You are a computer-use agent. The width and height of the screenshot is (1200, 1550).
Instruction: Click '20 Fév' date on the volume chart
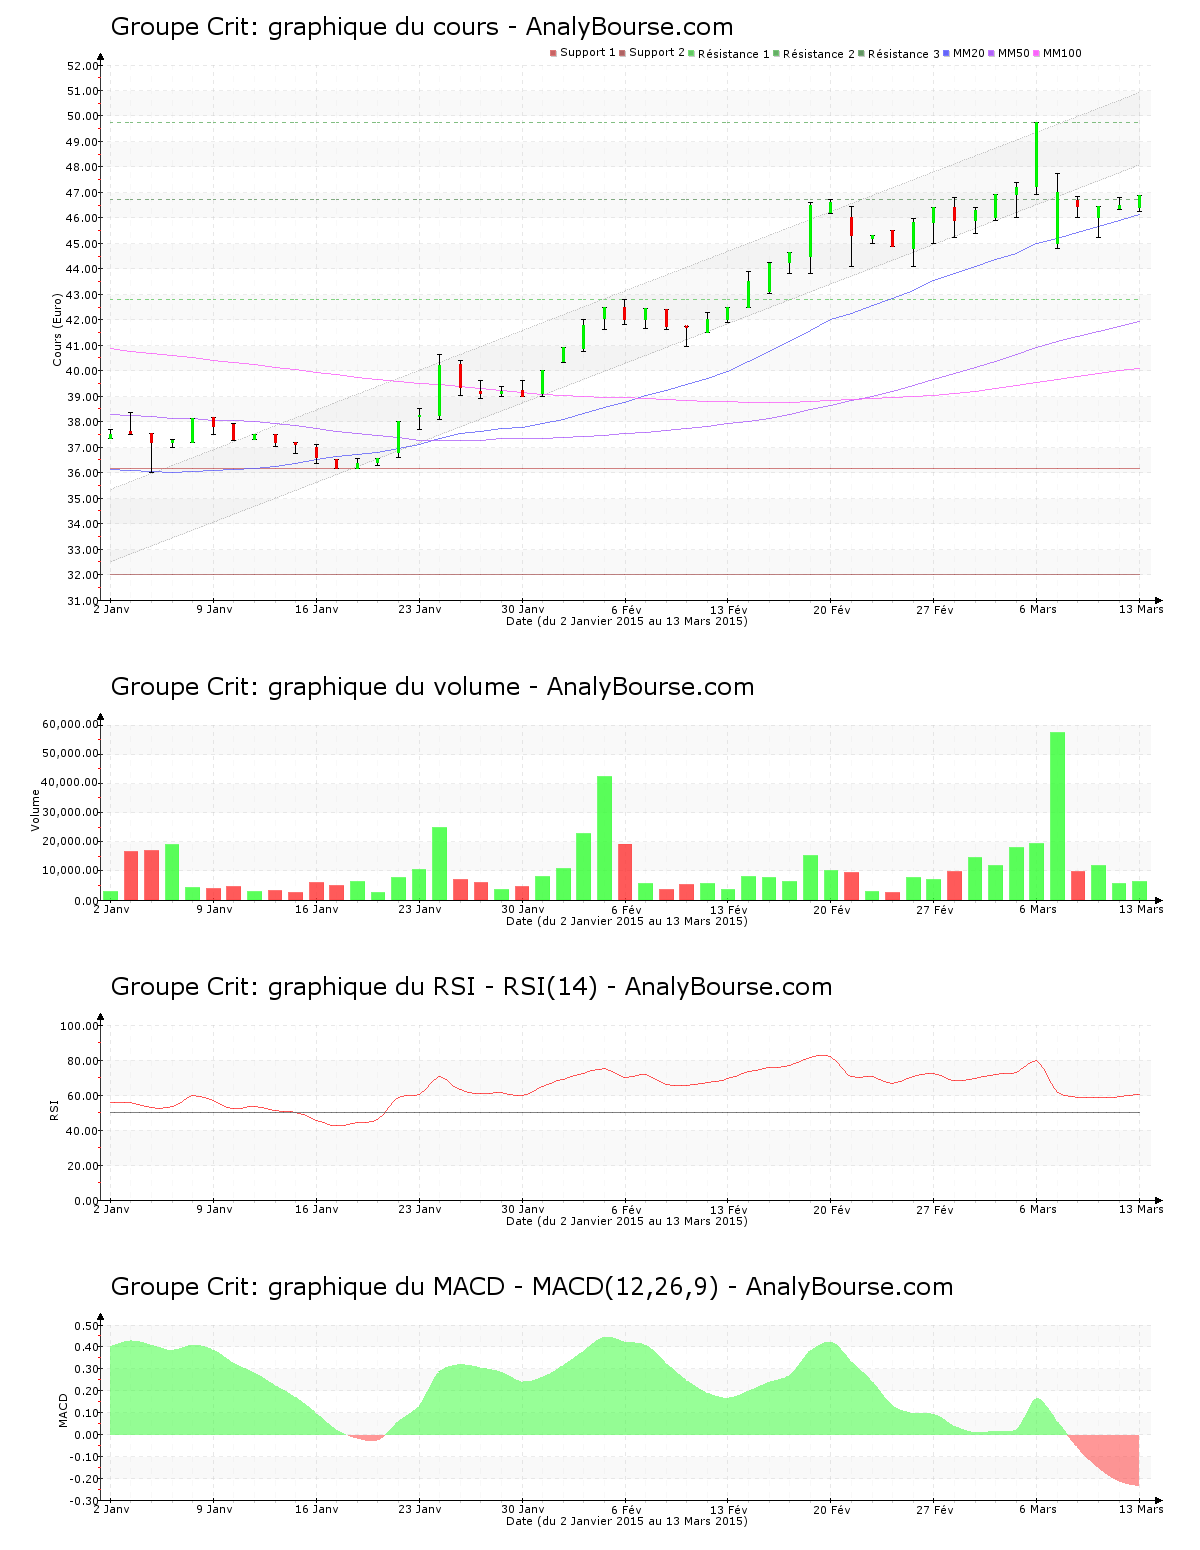[832, 909]
